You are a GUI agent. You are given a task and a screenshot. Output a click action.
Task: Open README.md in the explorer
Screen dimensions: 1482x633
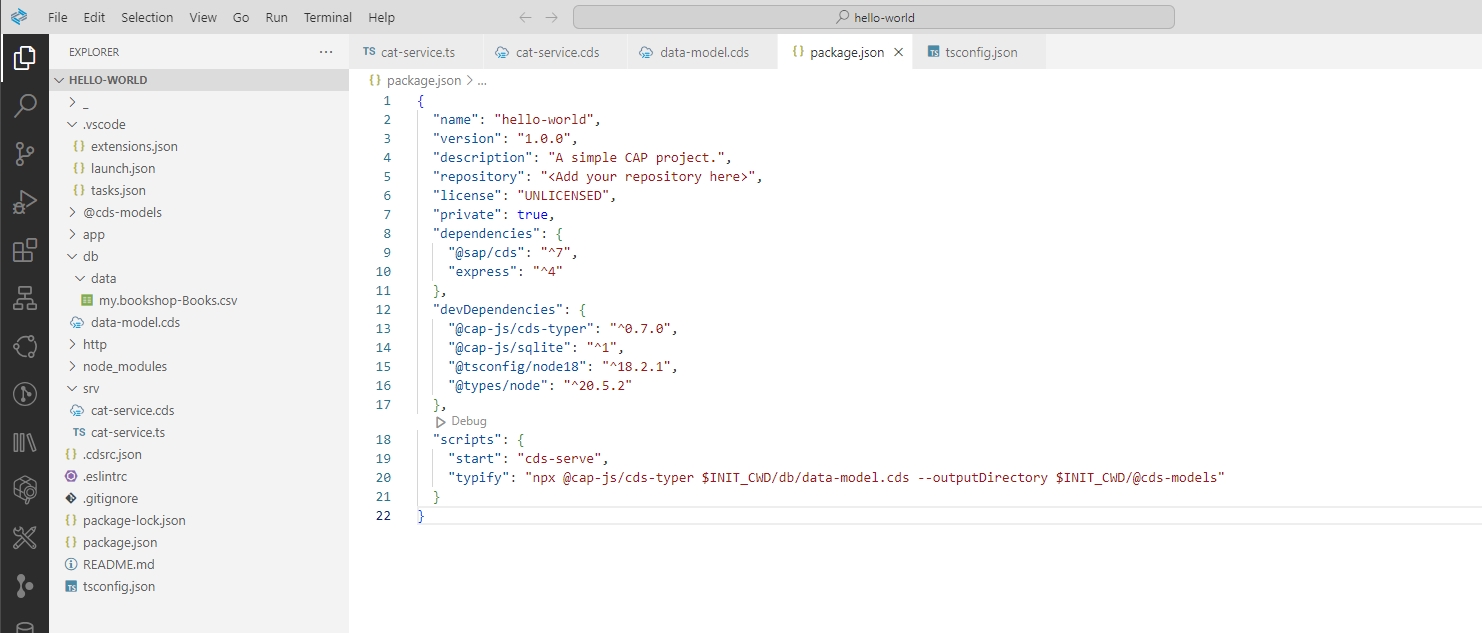tap(118, 564)
